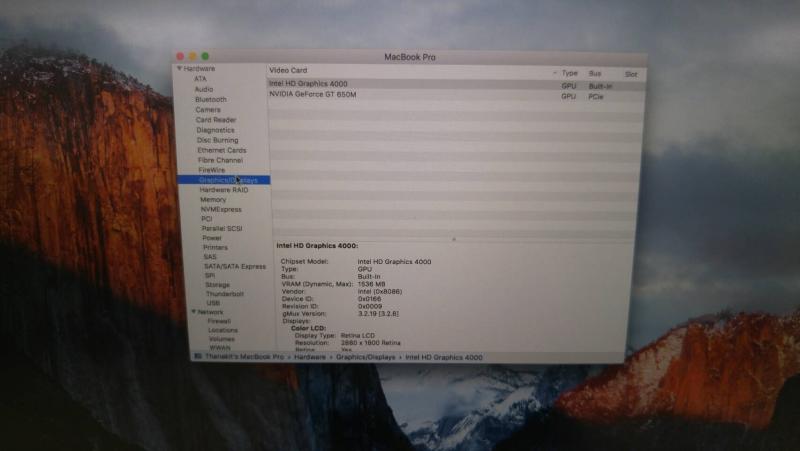Click the gMux Version value 3.2.19
The height and width of the screenshot is (451, 800).
click(378, 314)
